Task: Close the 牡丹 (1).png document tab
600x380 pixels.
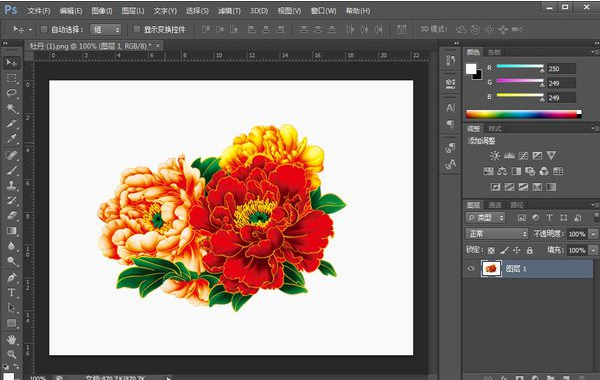Action: point(157,46)
